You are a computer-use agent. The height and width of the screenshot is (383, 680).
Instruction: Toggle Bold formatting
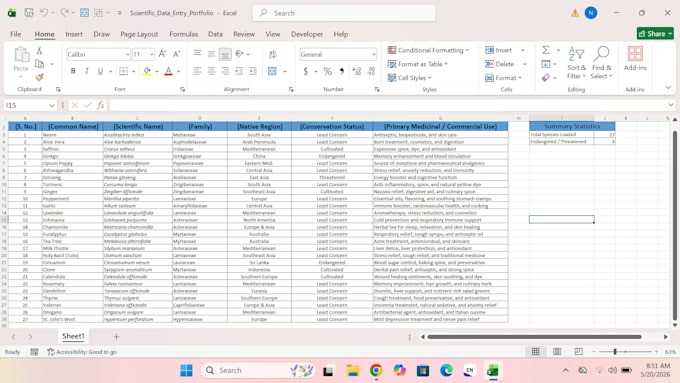pyautogui.click(x=73, y=71)
